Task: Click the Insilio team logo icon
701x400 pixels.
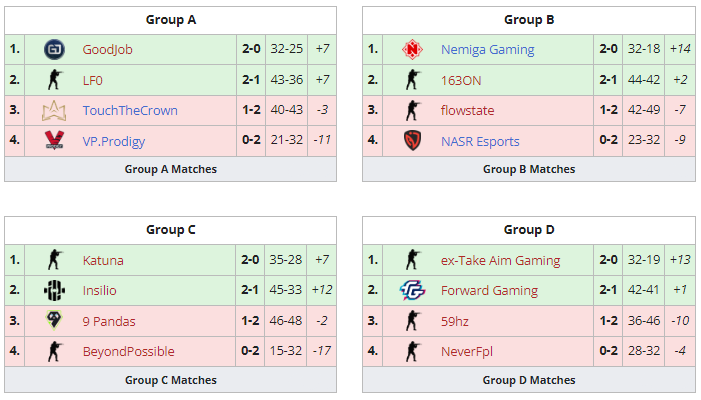Action: tap(54, 291)
